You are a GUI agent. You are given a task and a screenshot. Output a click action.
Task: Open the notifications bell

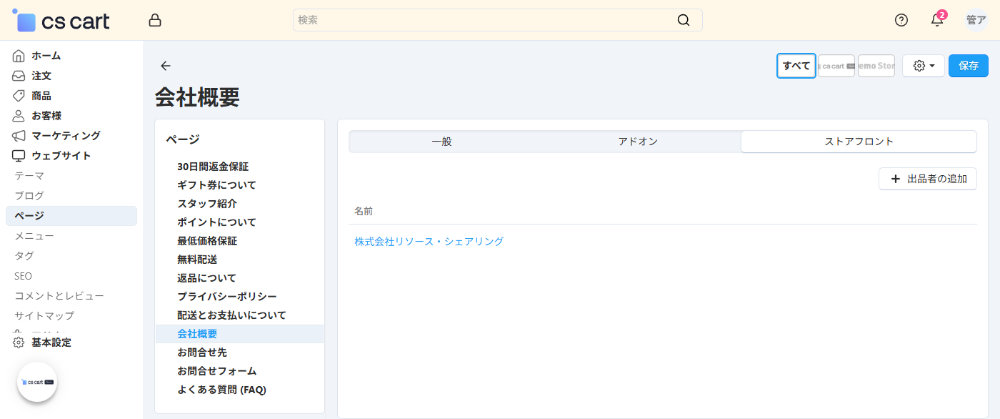pos(937,20)
